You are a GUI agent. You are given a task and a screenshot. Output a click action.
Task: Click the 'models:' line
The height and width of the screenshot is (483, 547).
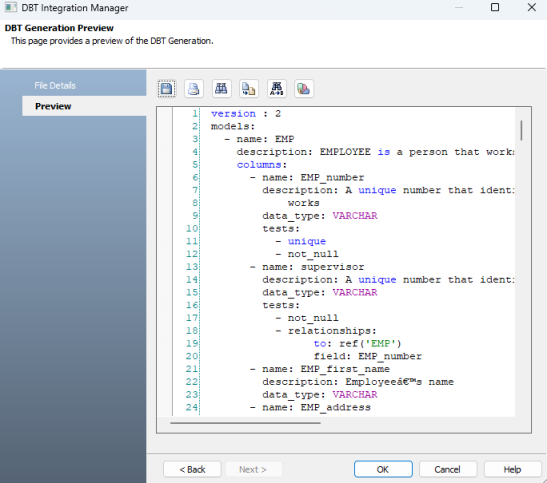(x=233, y=126)
